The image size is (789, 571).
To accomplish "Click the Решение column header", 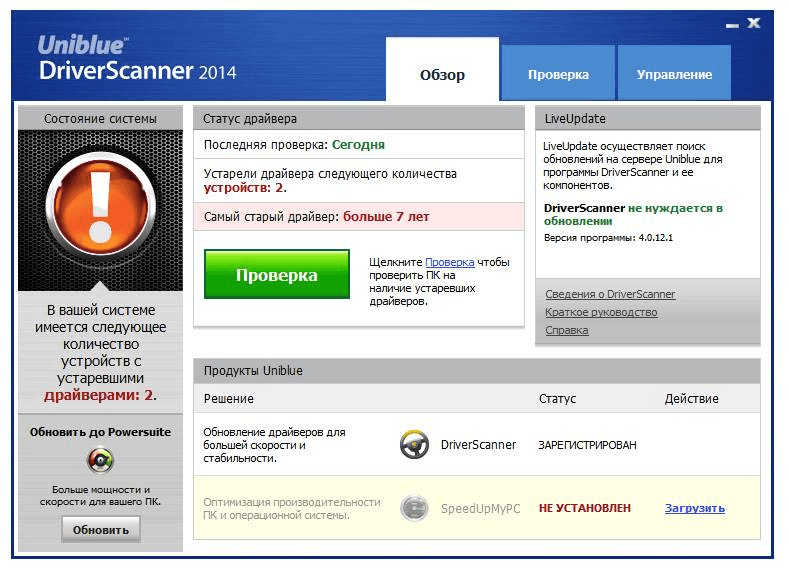I will coord(228,398).
